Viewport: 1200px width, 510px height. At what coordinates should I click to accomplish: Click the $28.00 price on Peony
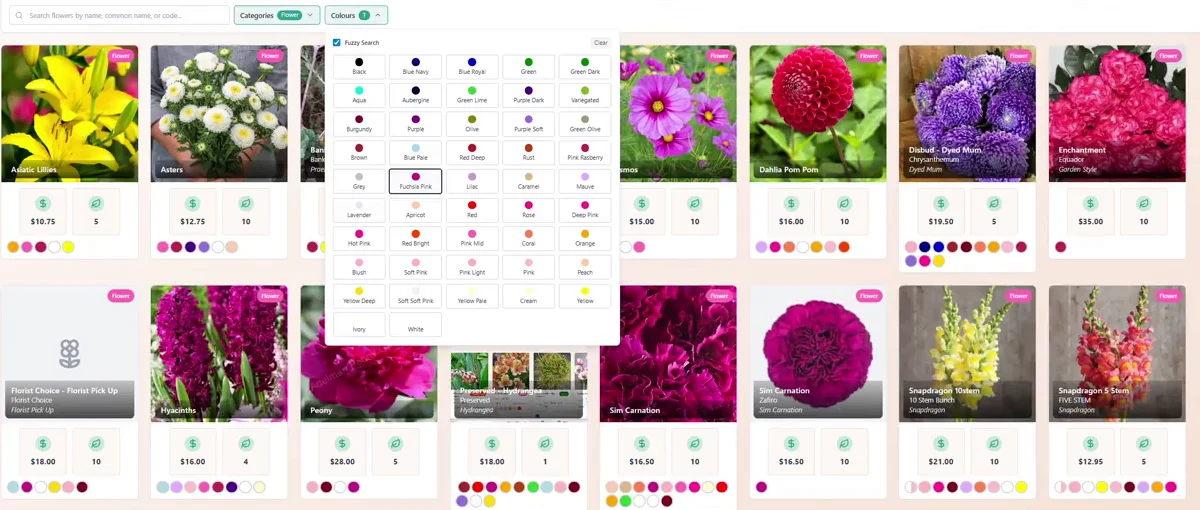[x=343, y=462]
